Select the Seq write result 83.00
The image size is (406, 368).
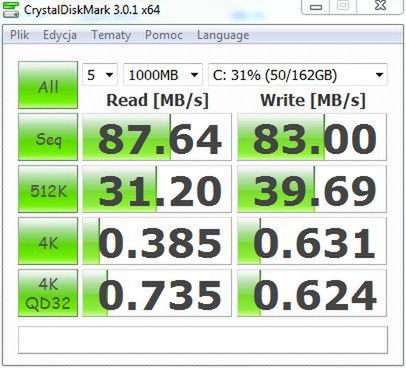tap(312, 137)
